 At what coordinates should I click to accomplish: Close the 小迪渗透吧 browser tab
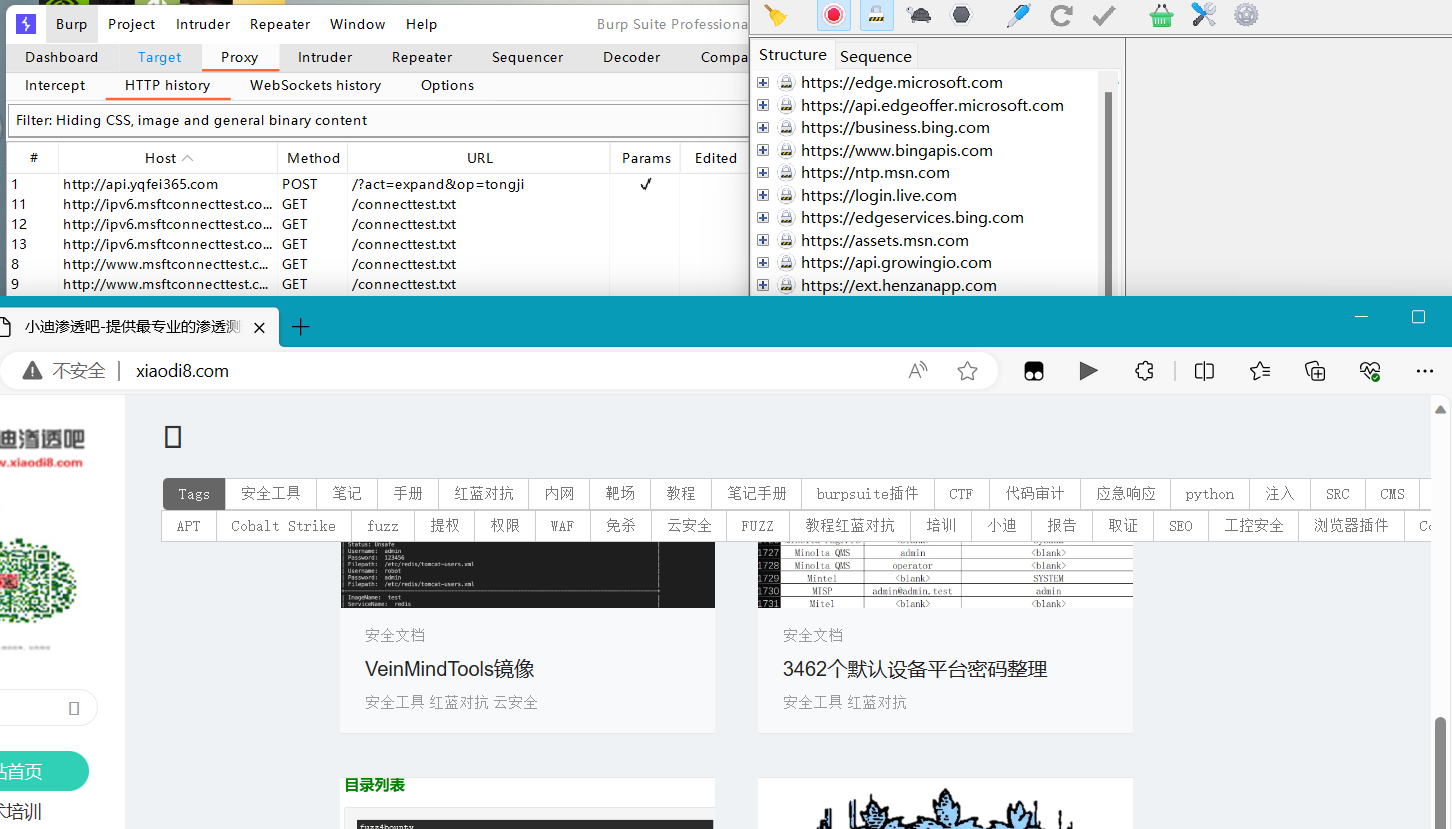pos(259,327)
